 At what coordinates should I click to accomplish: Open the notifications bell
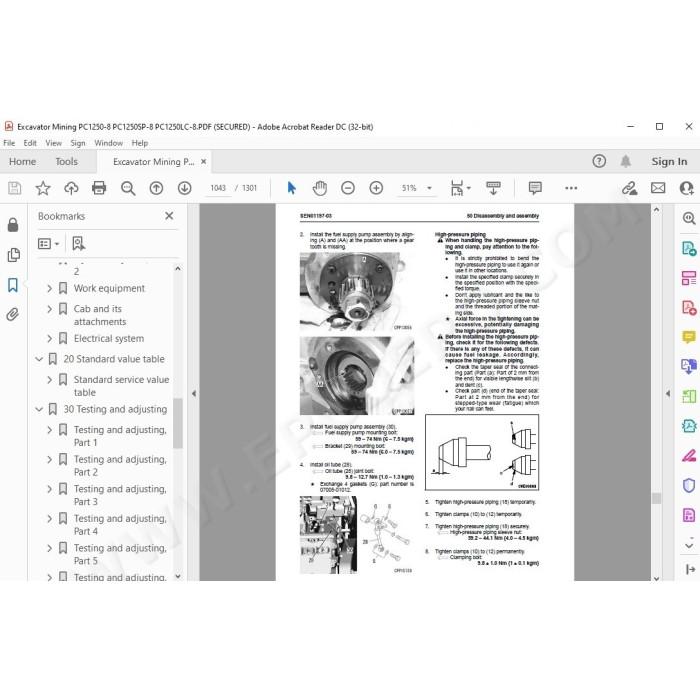[626, 161]
